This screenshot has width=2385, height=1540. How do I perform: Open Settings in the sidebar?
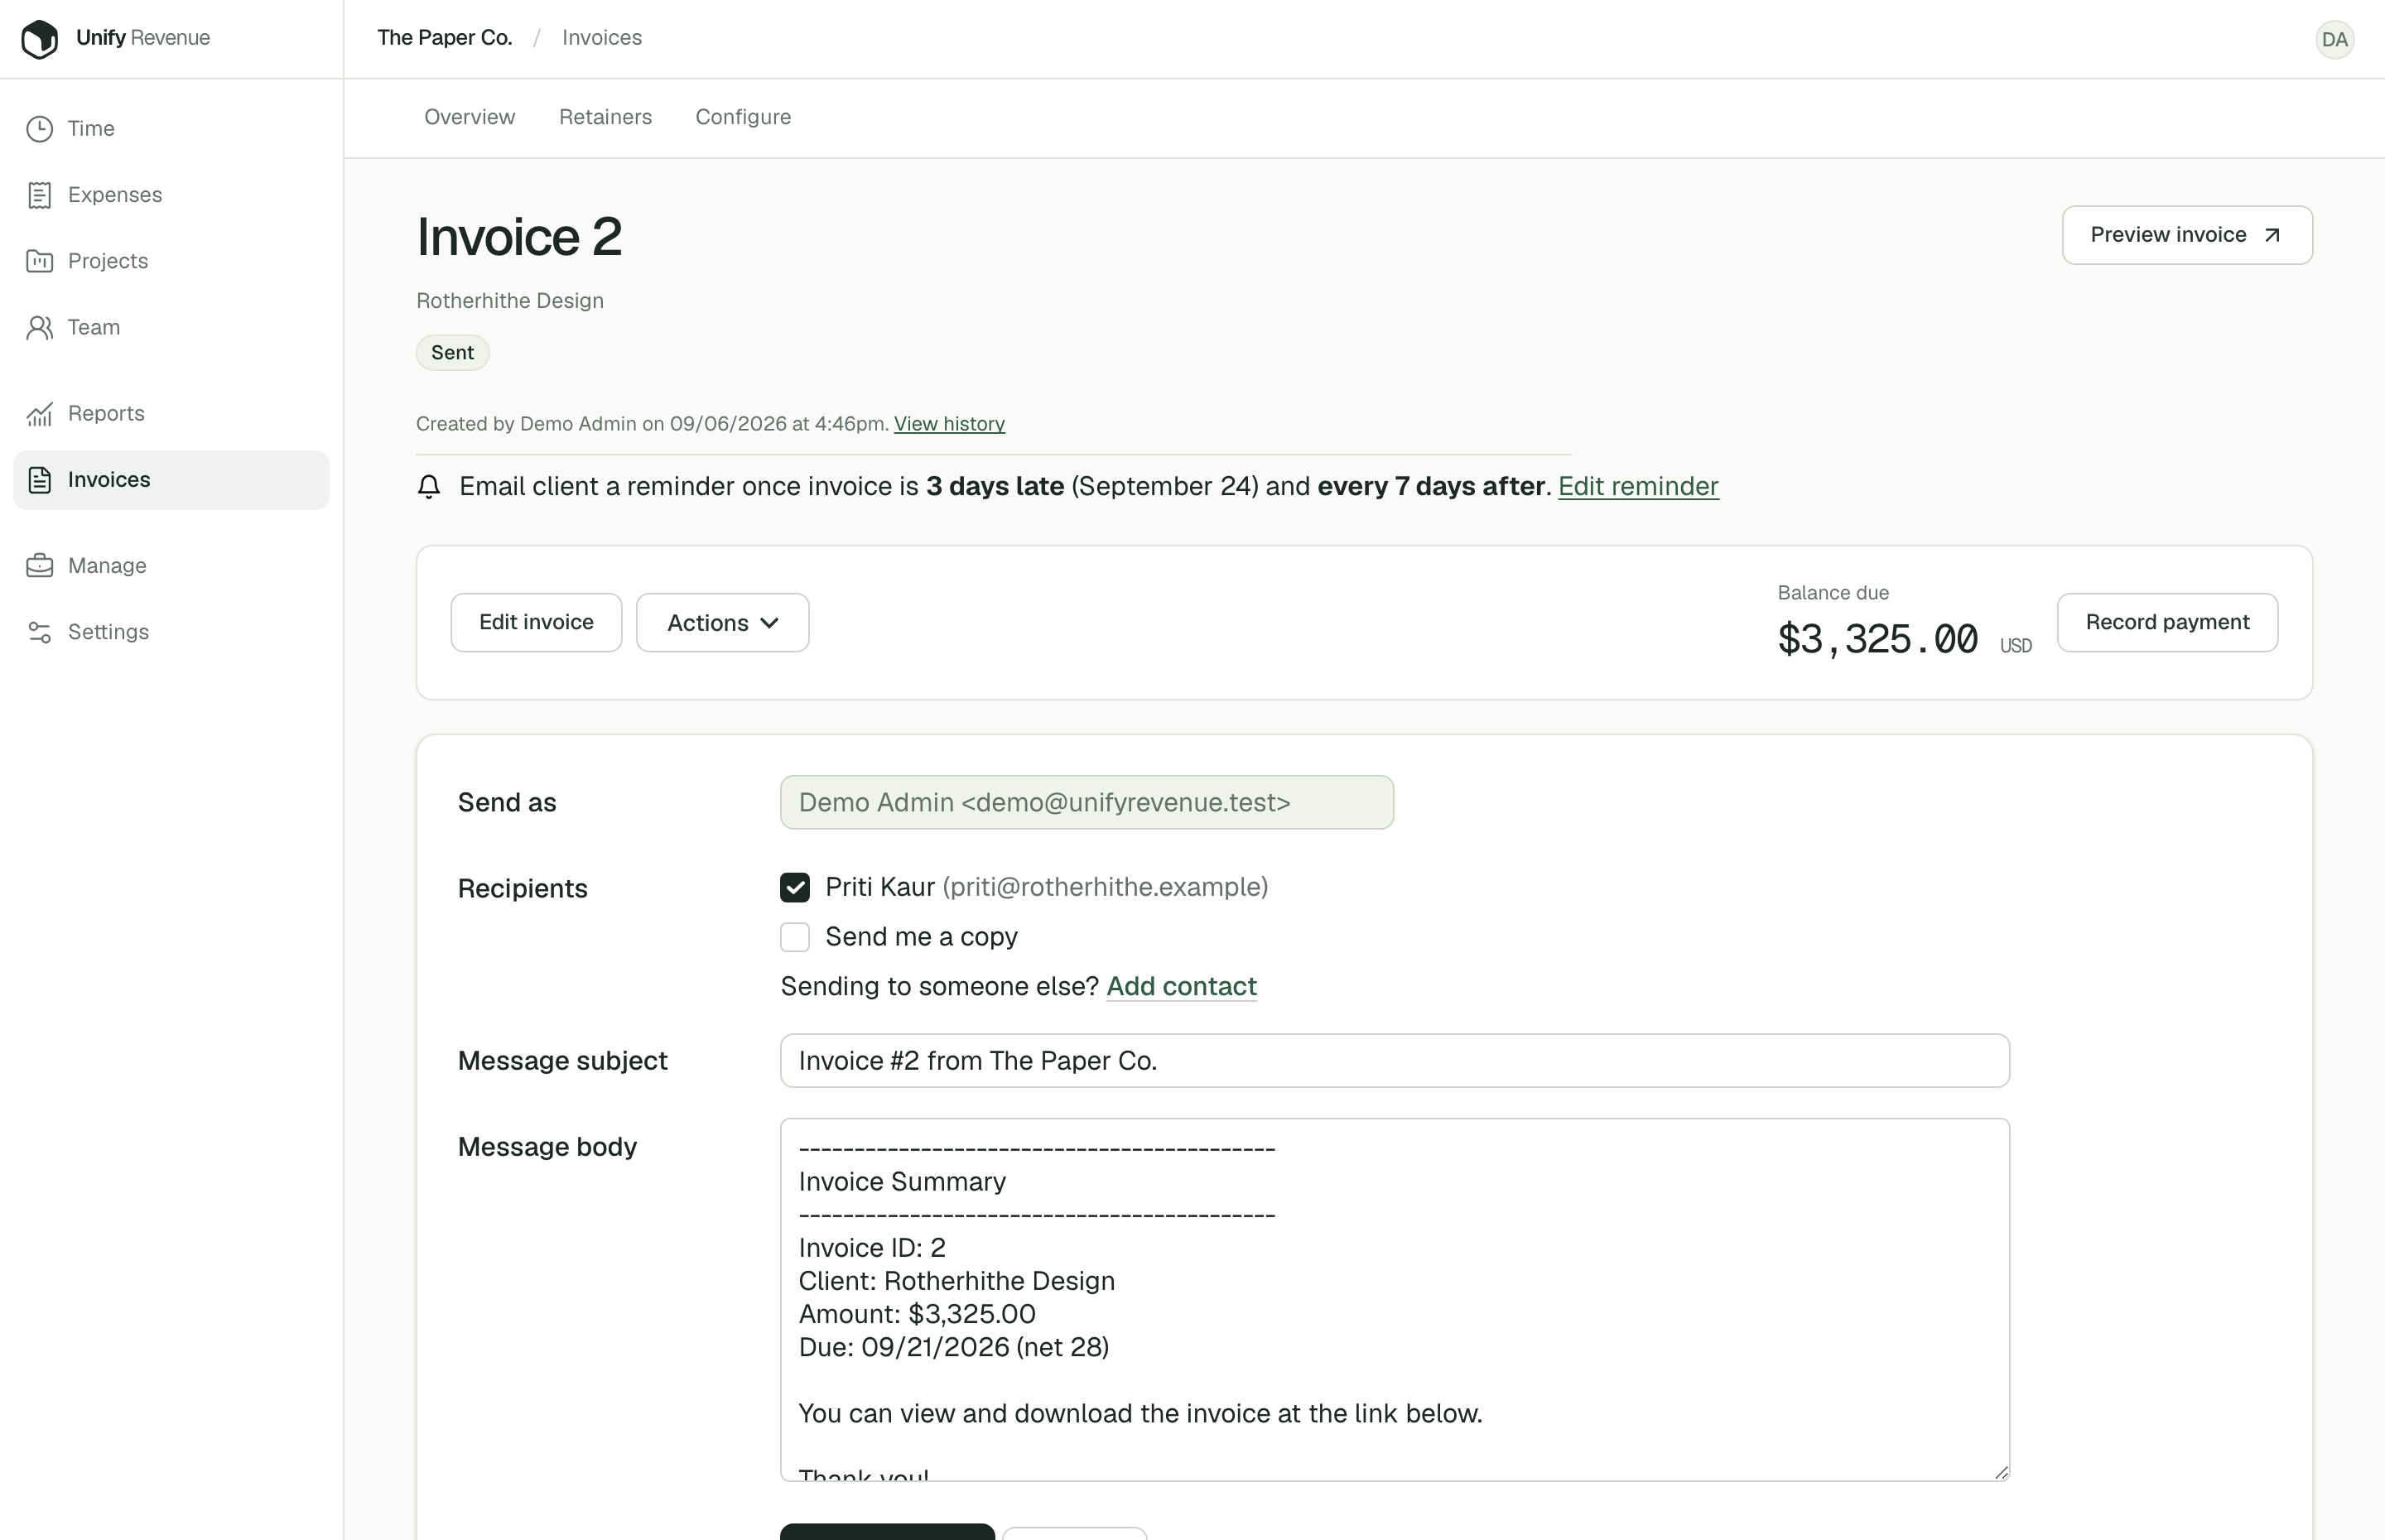(x=171, y=632)
